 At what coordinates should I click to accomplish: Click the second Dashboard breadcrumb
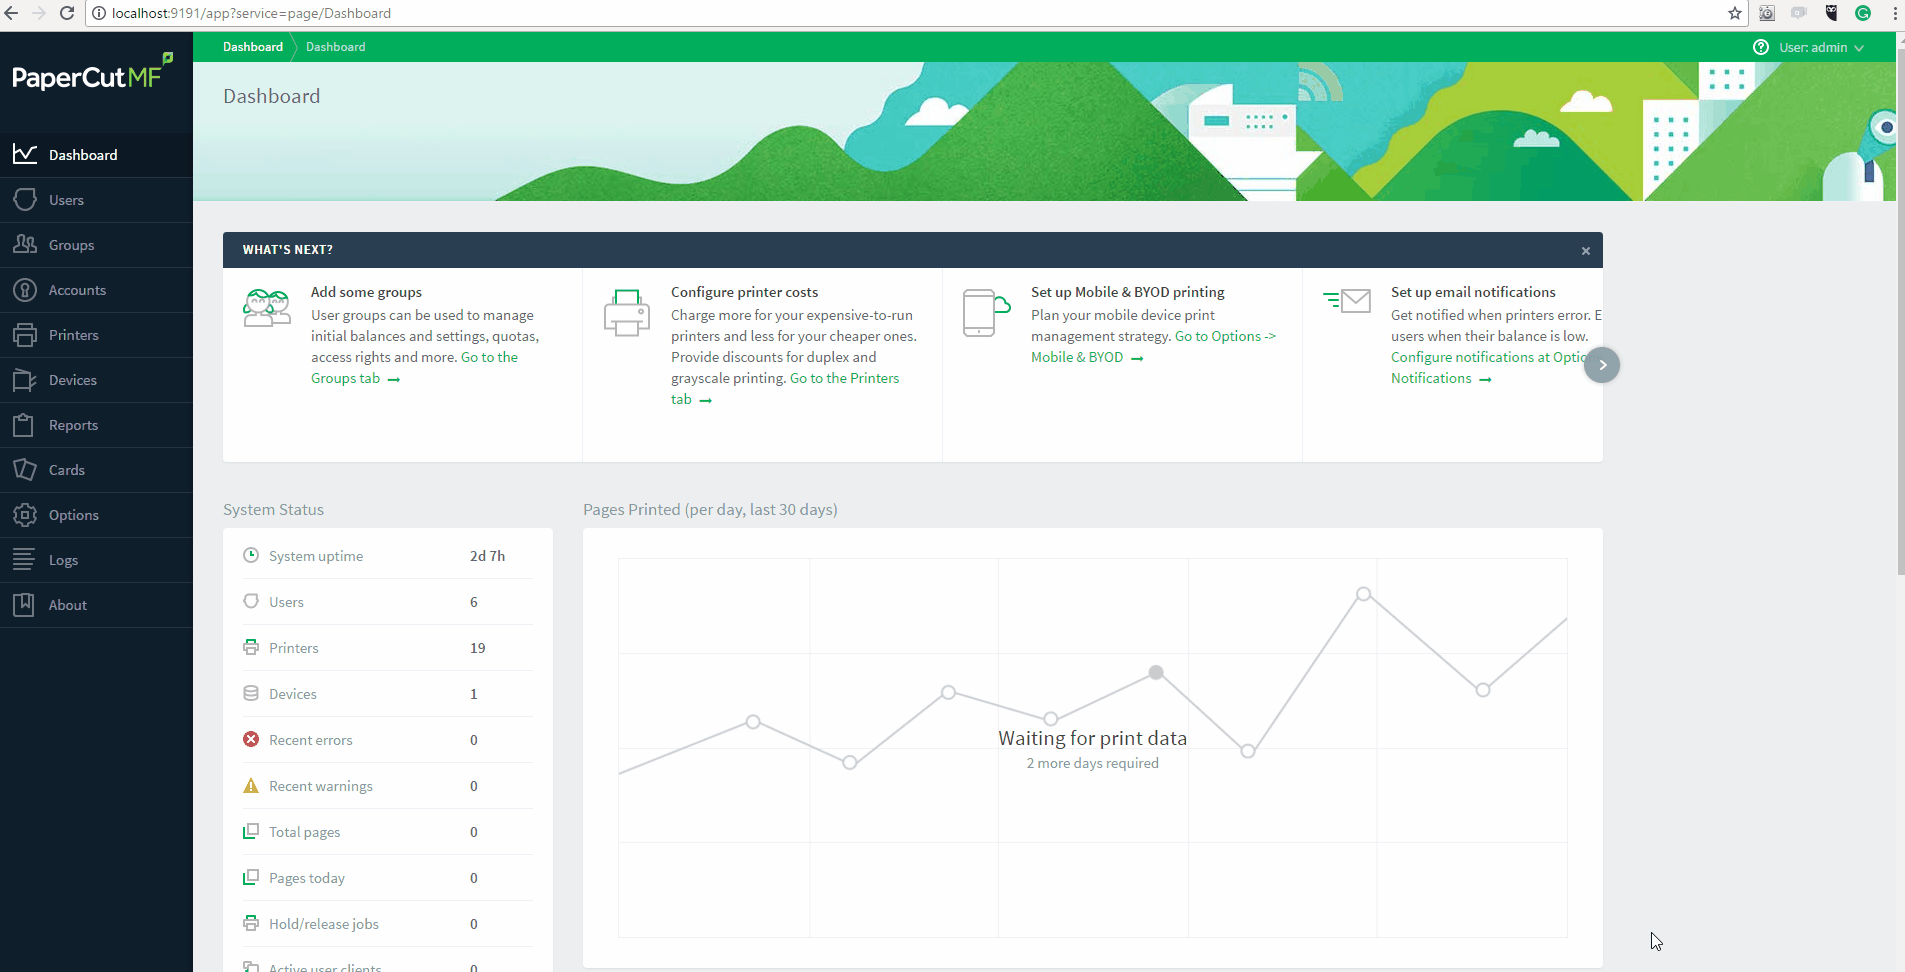coord(336,47)
